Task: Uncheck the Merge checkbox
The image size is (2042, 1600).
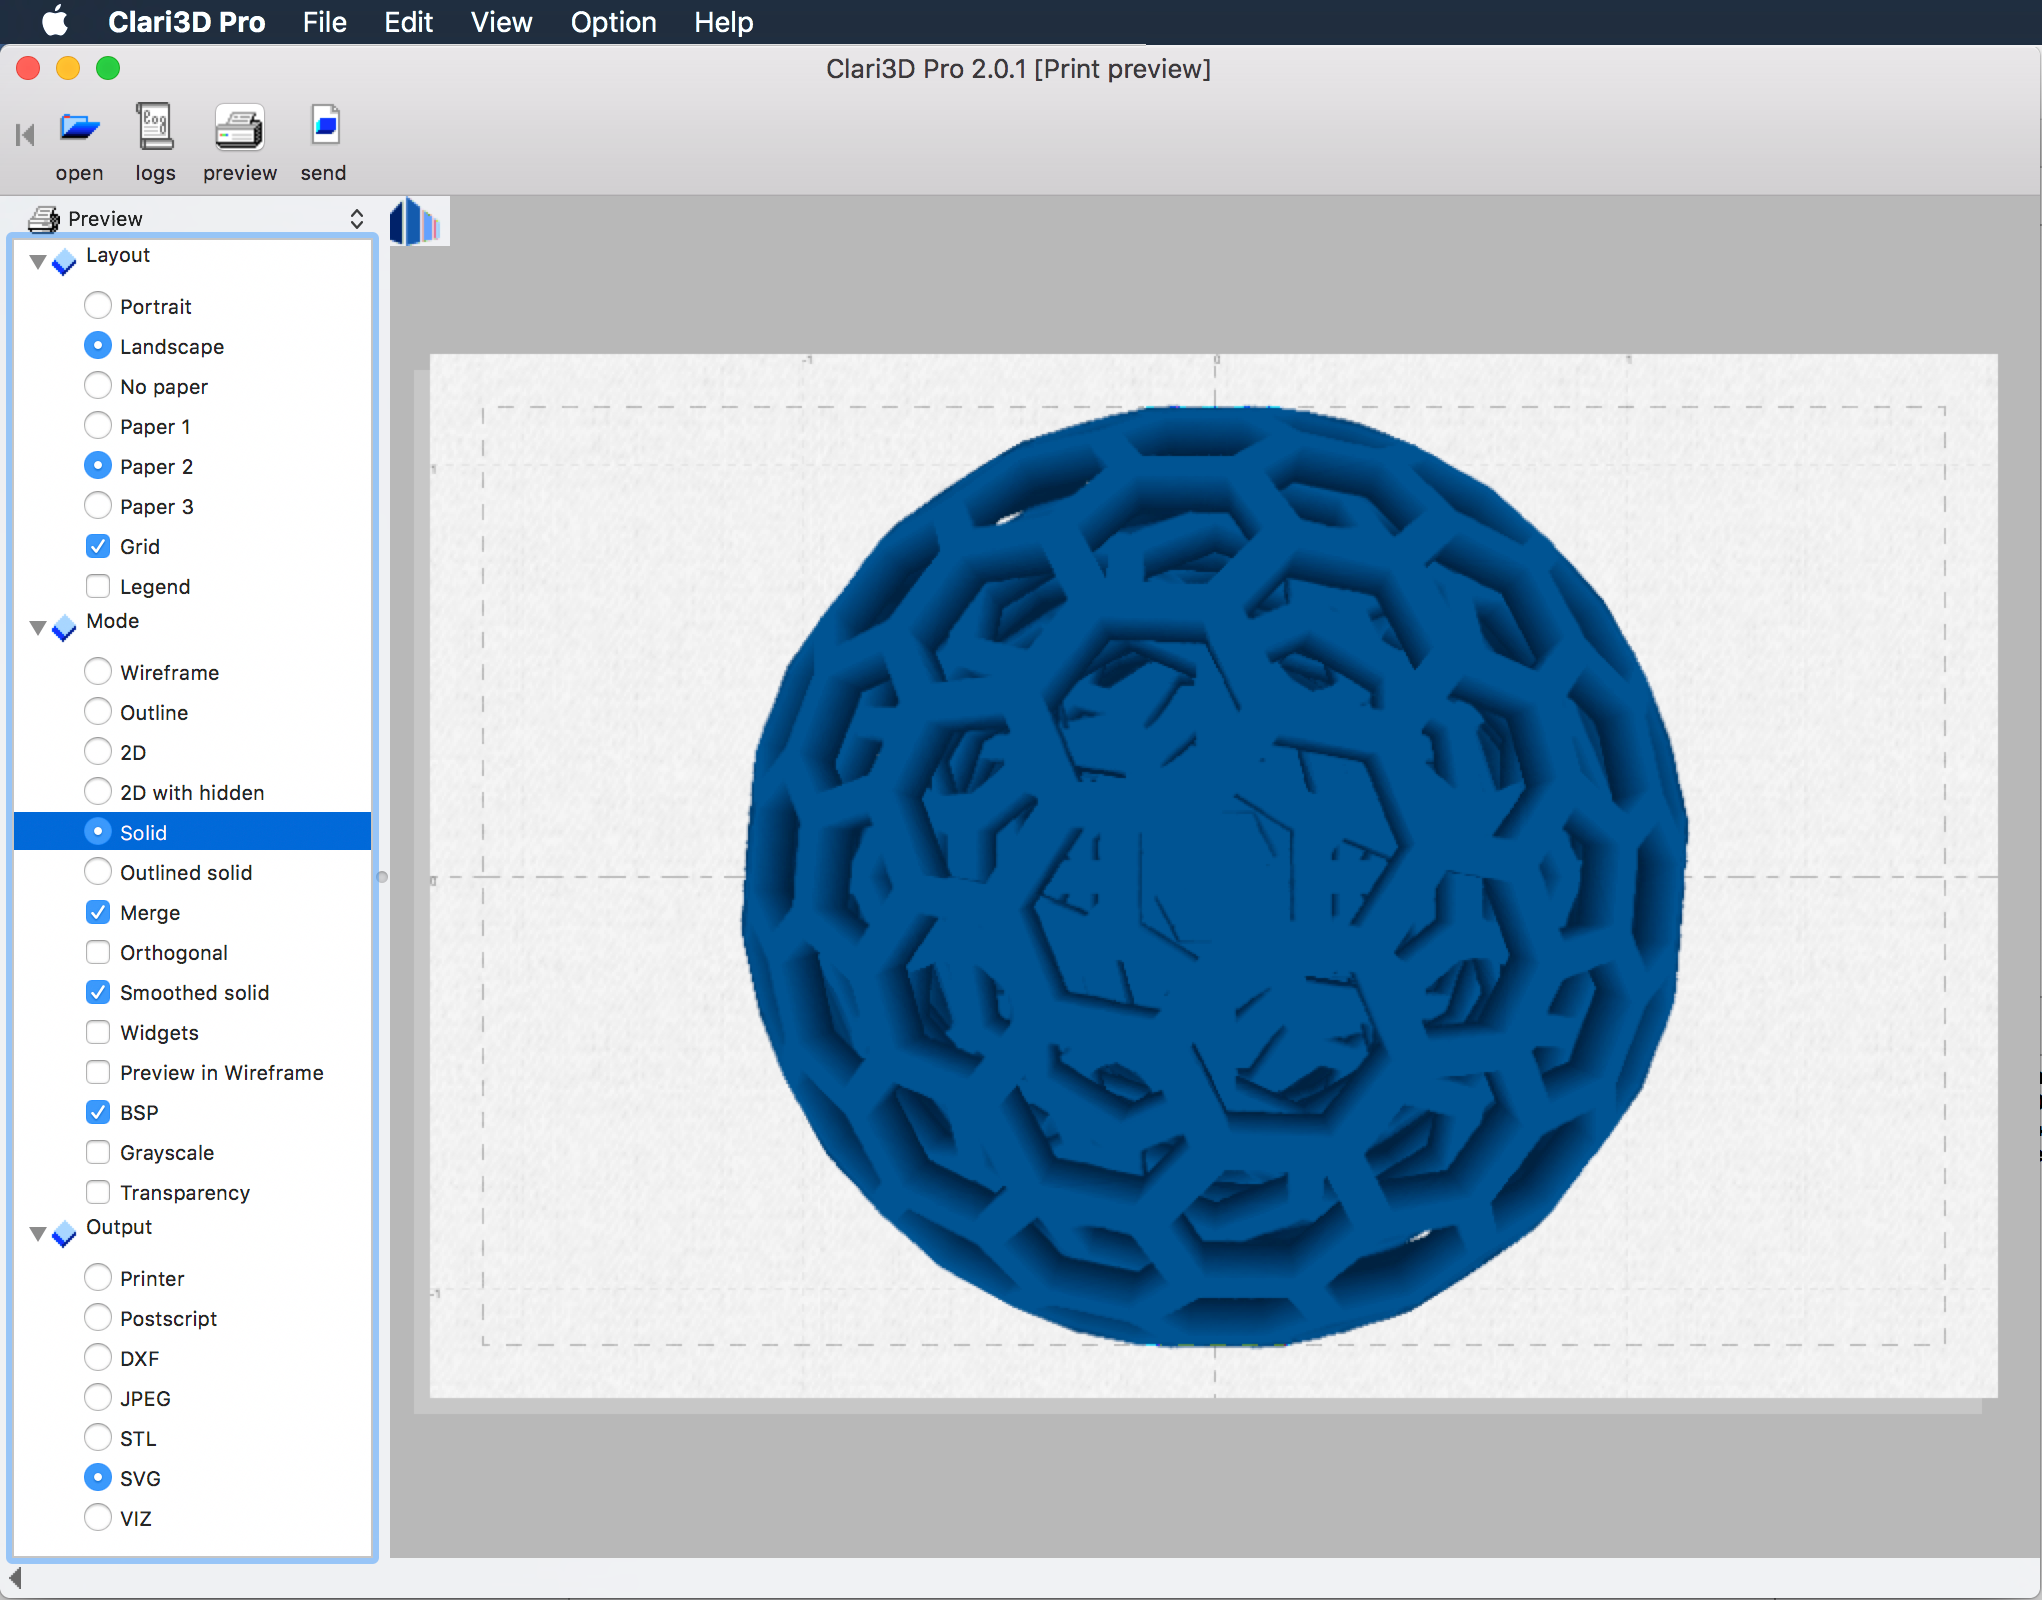Action: coord(98,912)
